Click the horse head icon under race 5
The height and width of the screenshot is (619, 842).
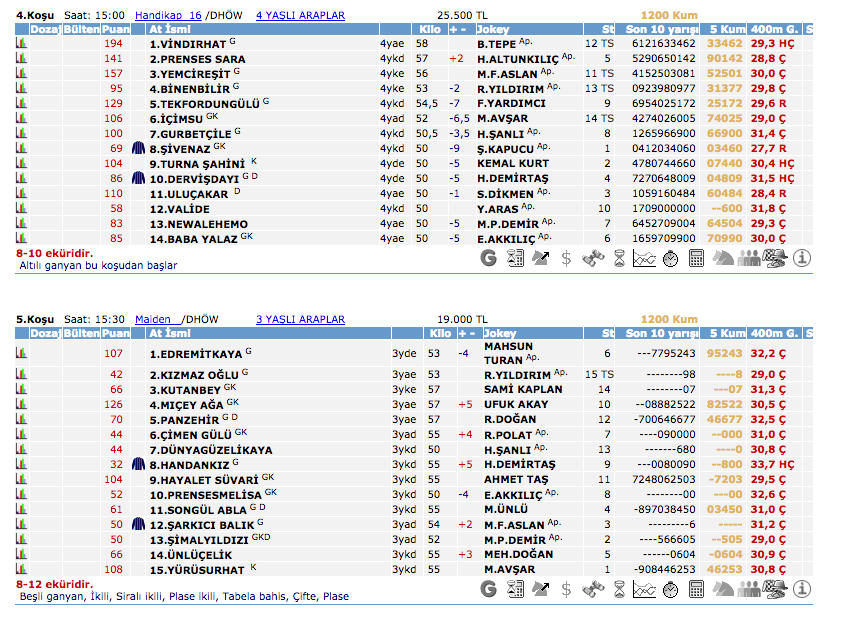point(723,589)
